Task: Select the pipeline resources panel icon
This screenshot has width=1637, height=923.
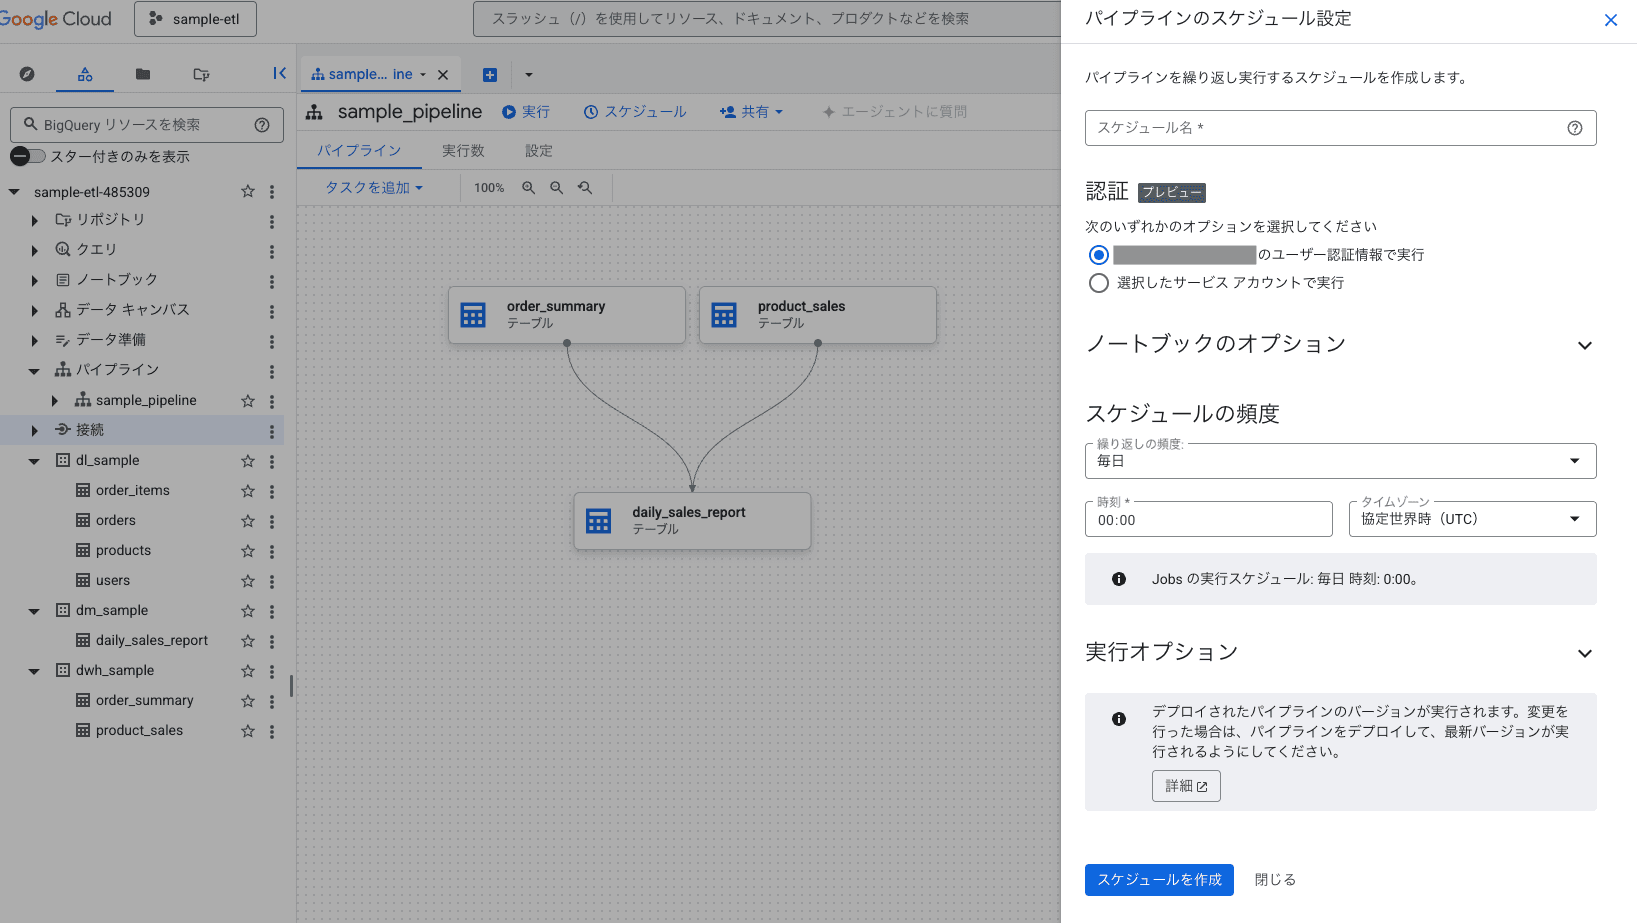Action: (85, 73)
